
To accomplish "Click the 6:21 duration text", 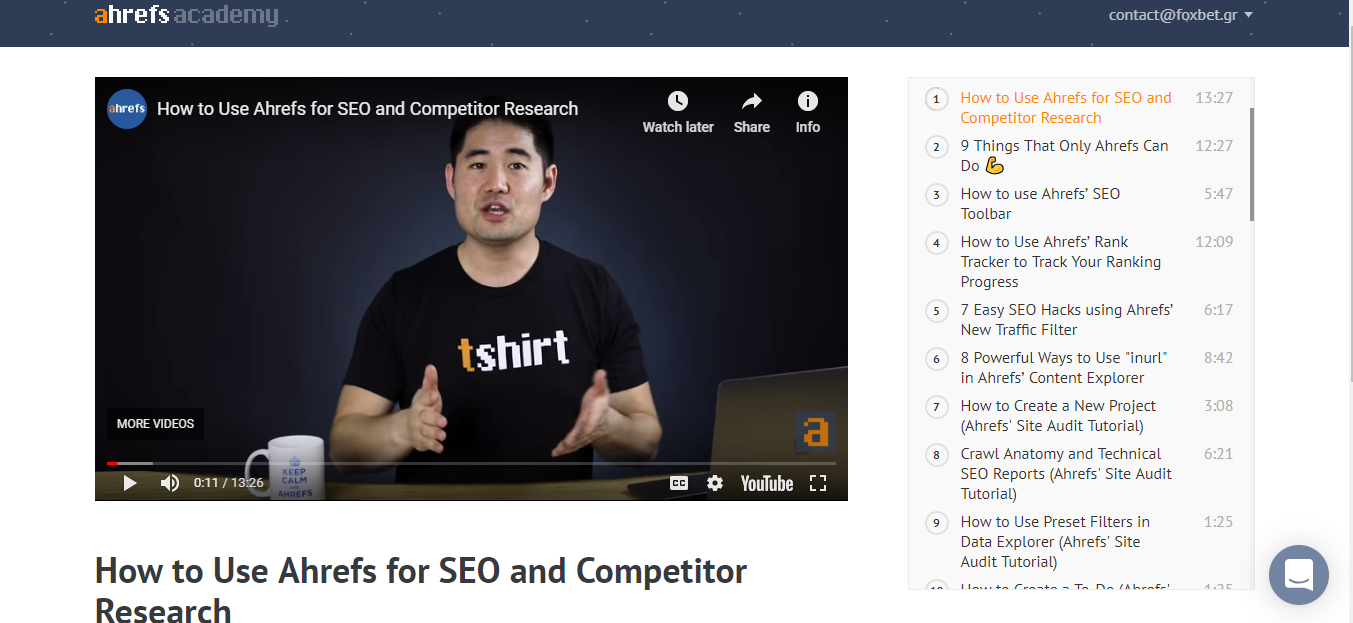I will pos(1218,454).
